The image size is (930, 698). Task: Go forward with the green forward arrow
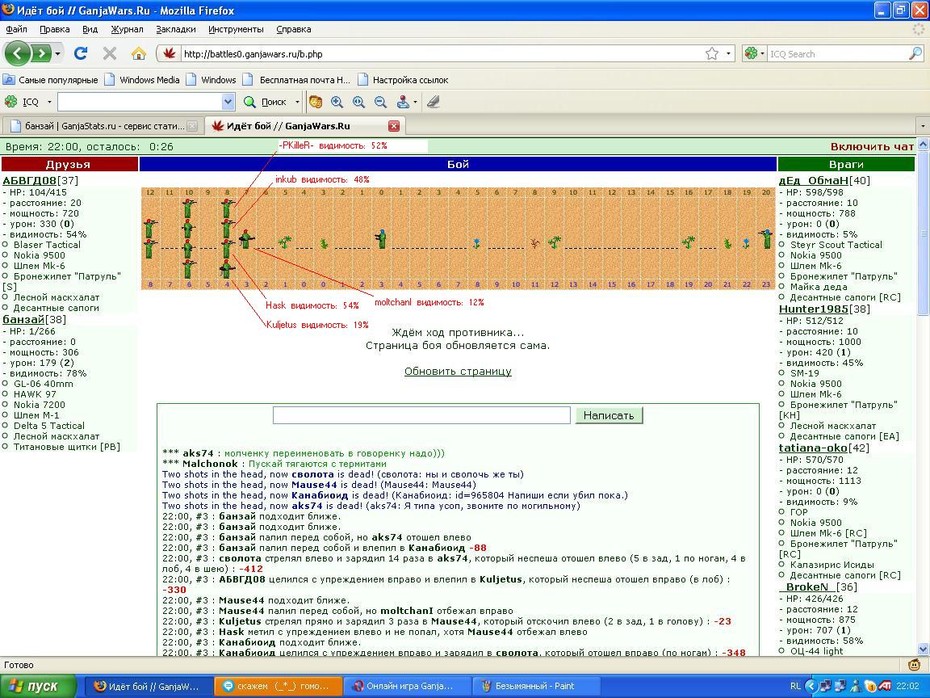tap(40, 54)
